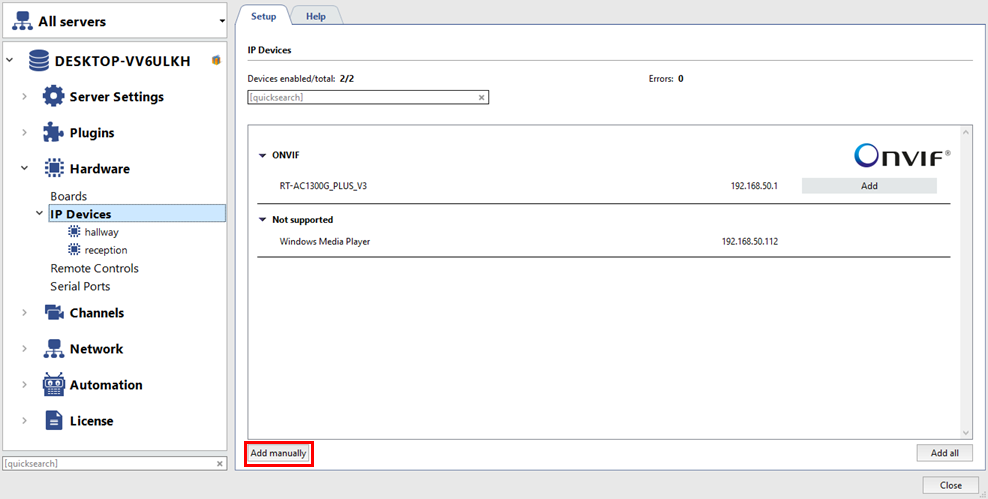Click the Network icon in tree
This screenshot has width=988, height=499.
(x=53, y=349)
